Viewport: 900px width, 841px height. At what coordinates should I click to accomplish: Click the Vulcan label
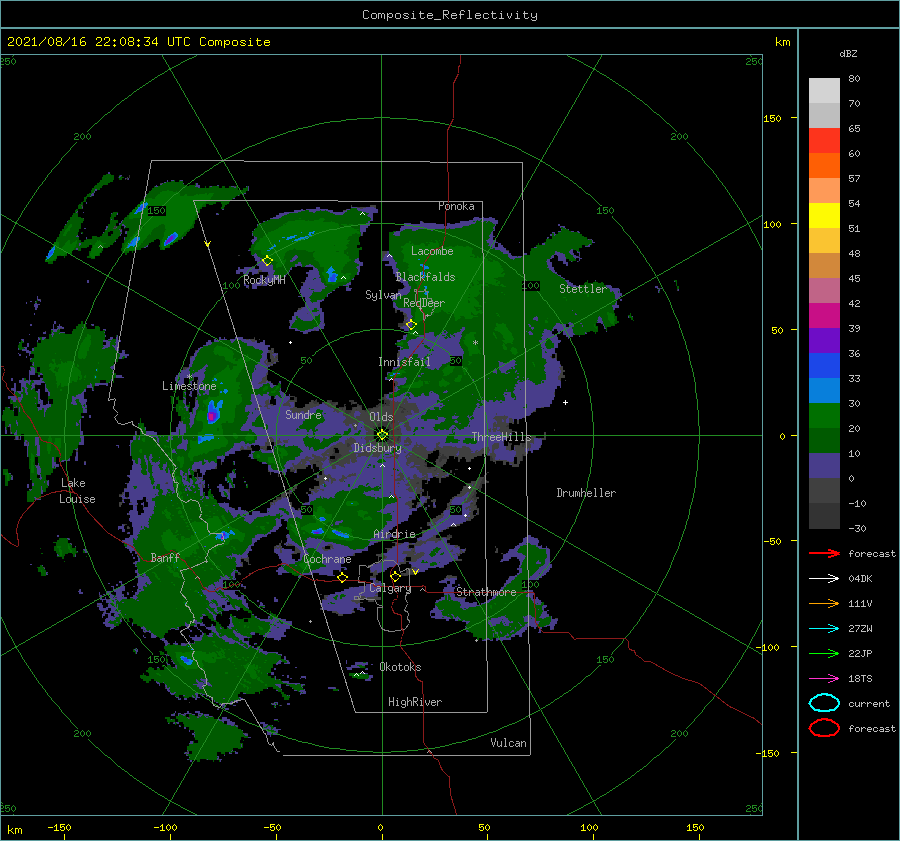pos(508,743)
